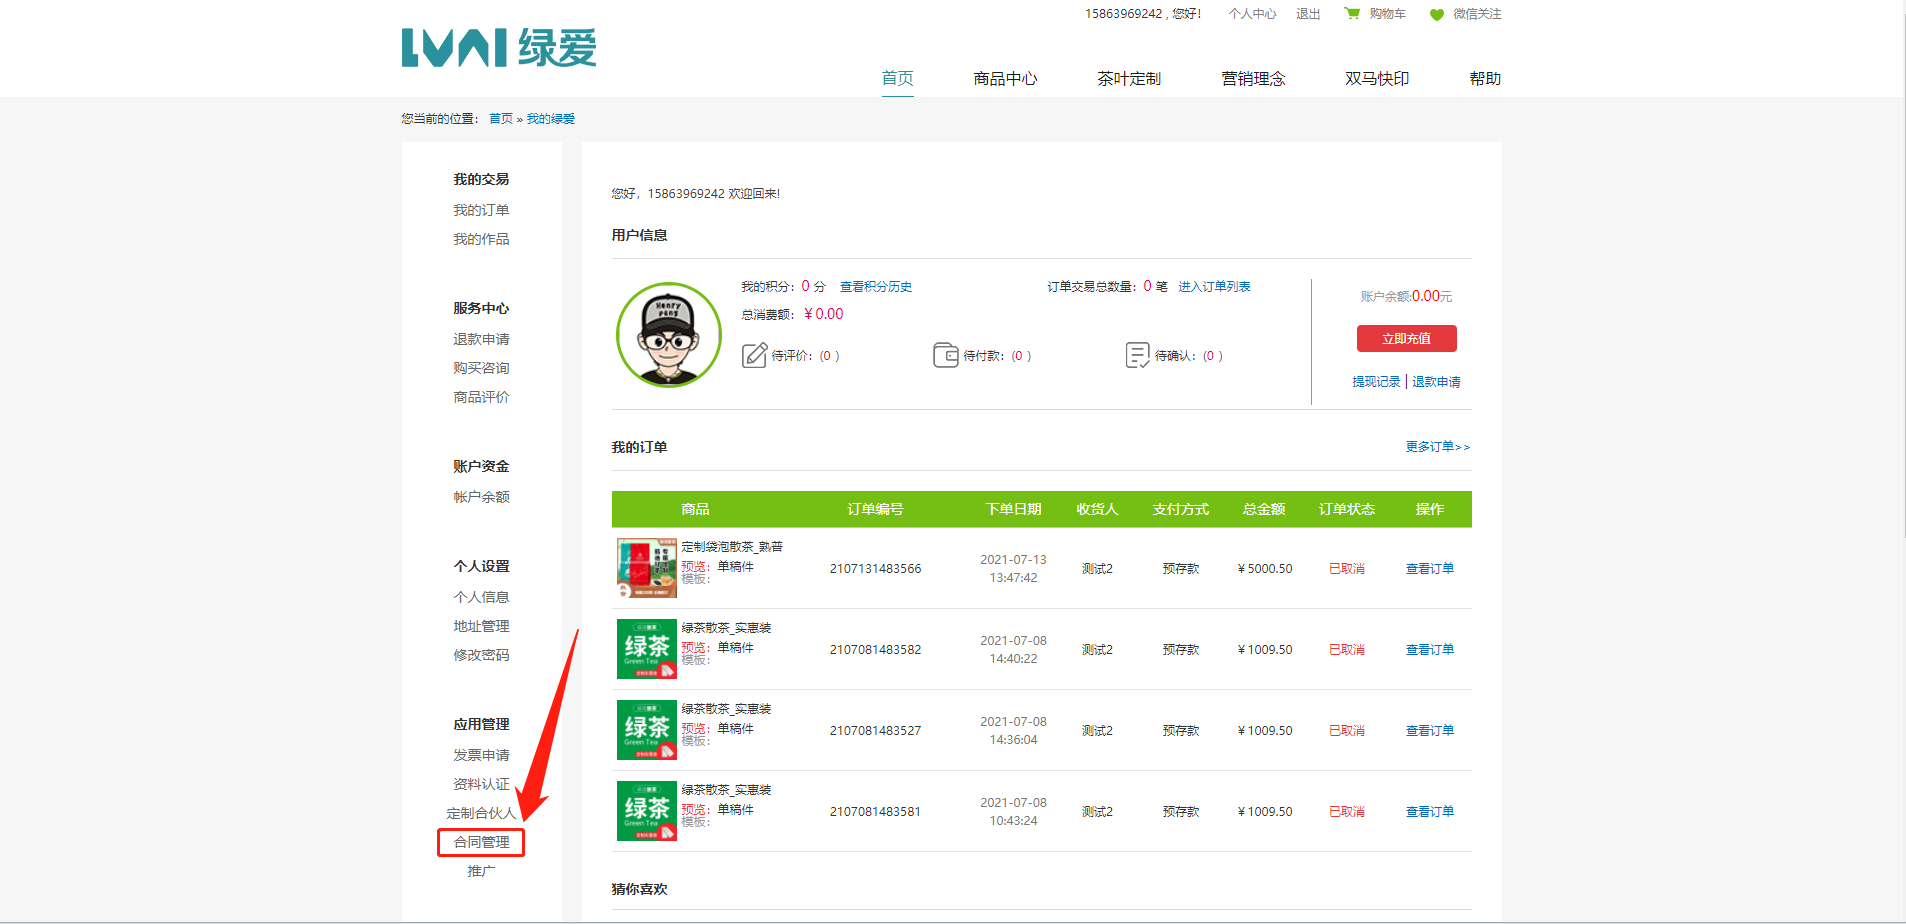
Task: Open 查看积分历史 link
Action: click(875, 287)
